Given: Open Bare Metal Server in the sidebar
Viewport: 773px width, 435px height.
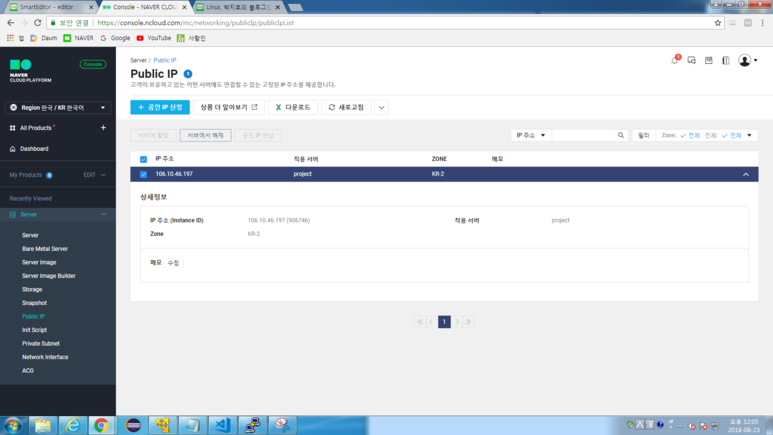Looking at the screenshot, I should (x=45, y=249).
